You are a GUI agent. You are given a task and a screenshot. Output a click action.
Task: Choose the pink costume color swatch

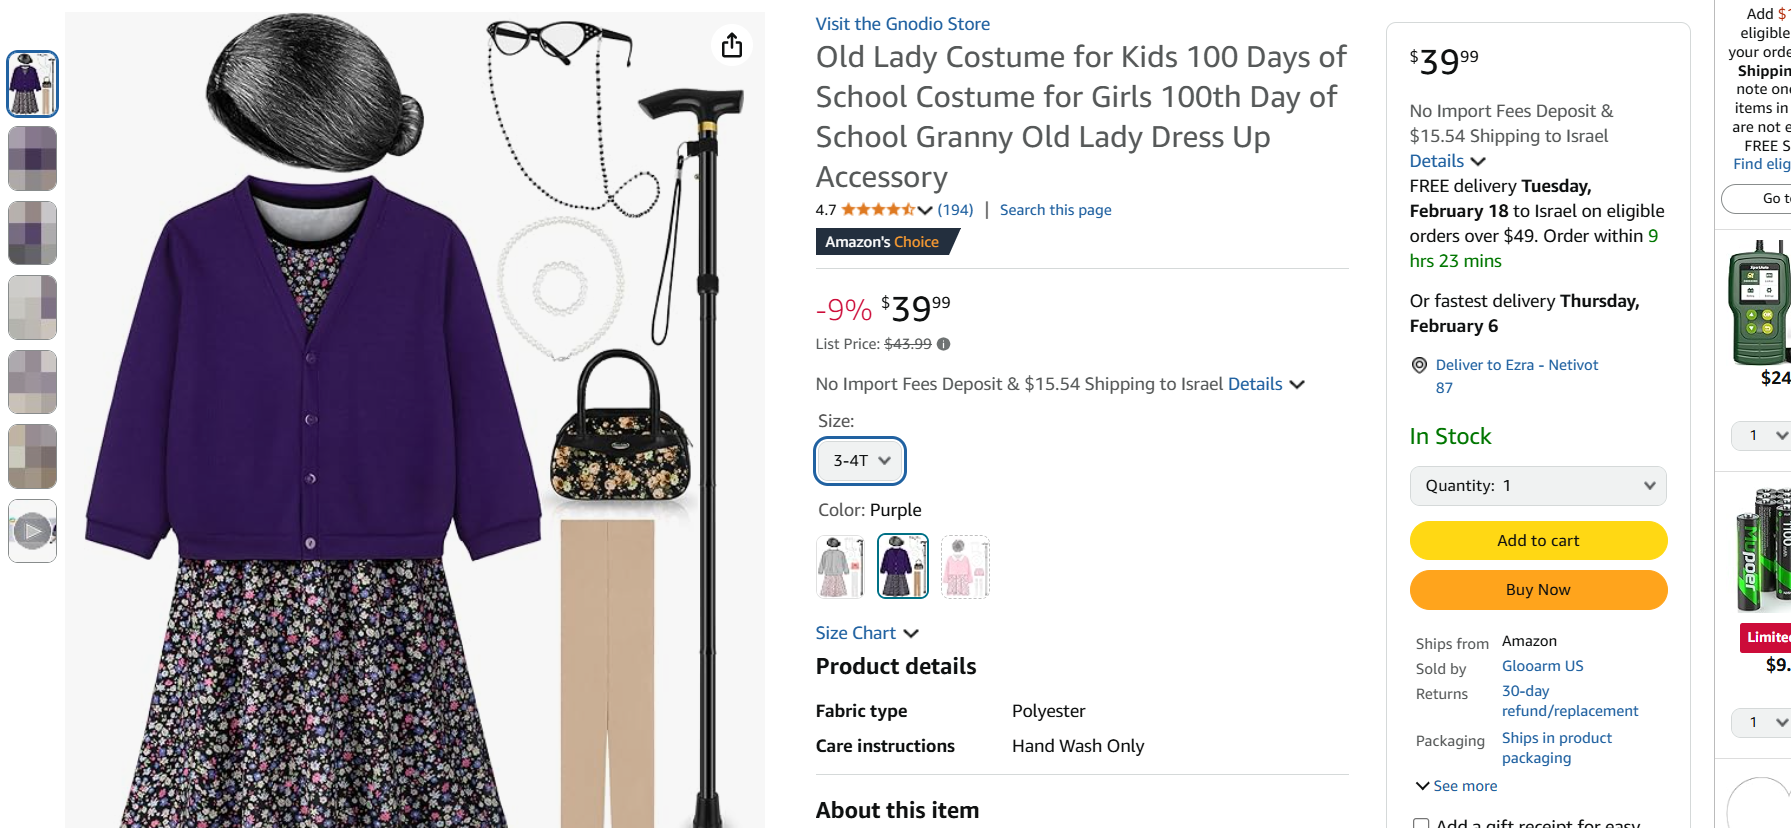click(965, 567)
